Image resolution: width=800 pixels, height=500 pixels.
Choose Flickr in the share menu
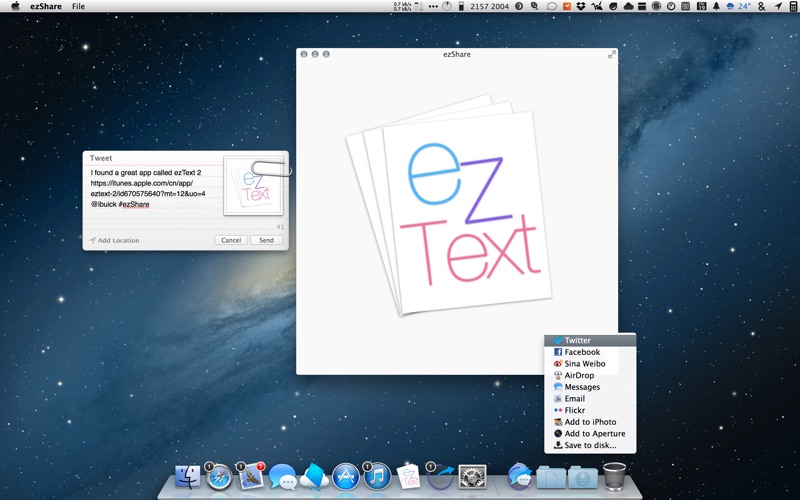coord(590,410)
